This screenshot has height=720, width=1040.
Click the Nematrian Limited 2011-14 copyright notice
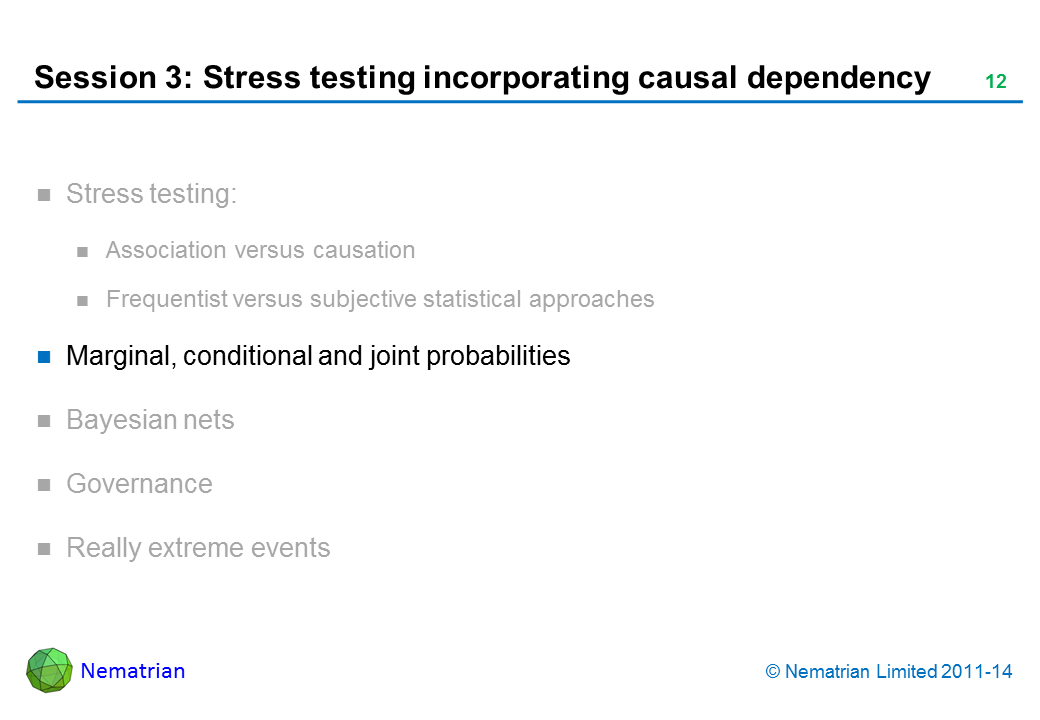click(889, 672)
